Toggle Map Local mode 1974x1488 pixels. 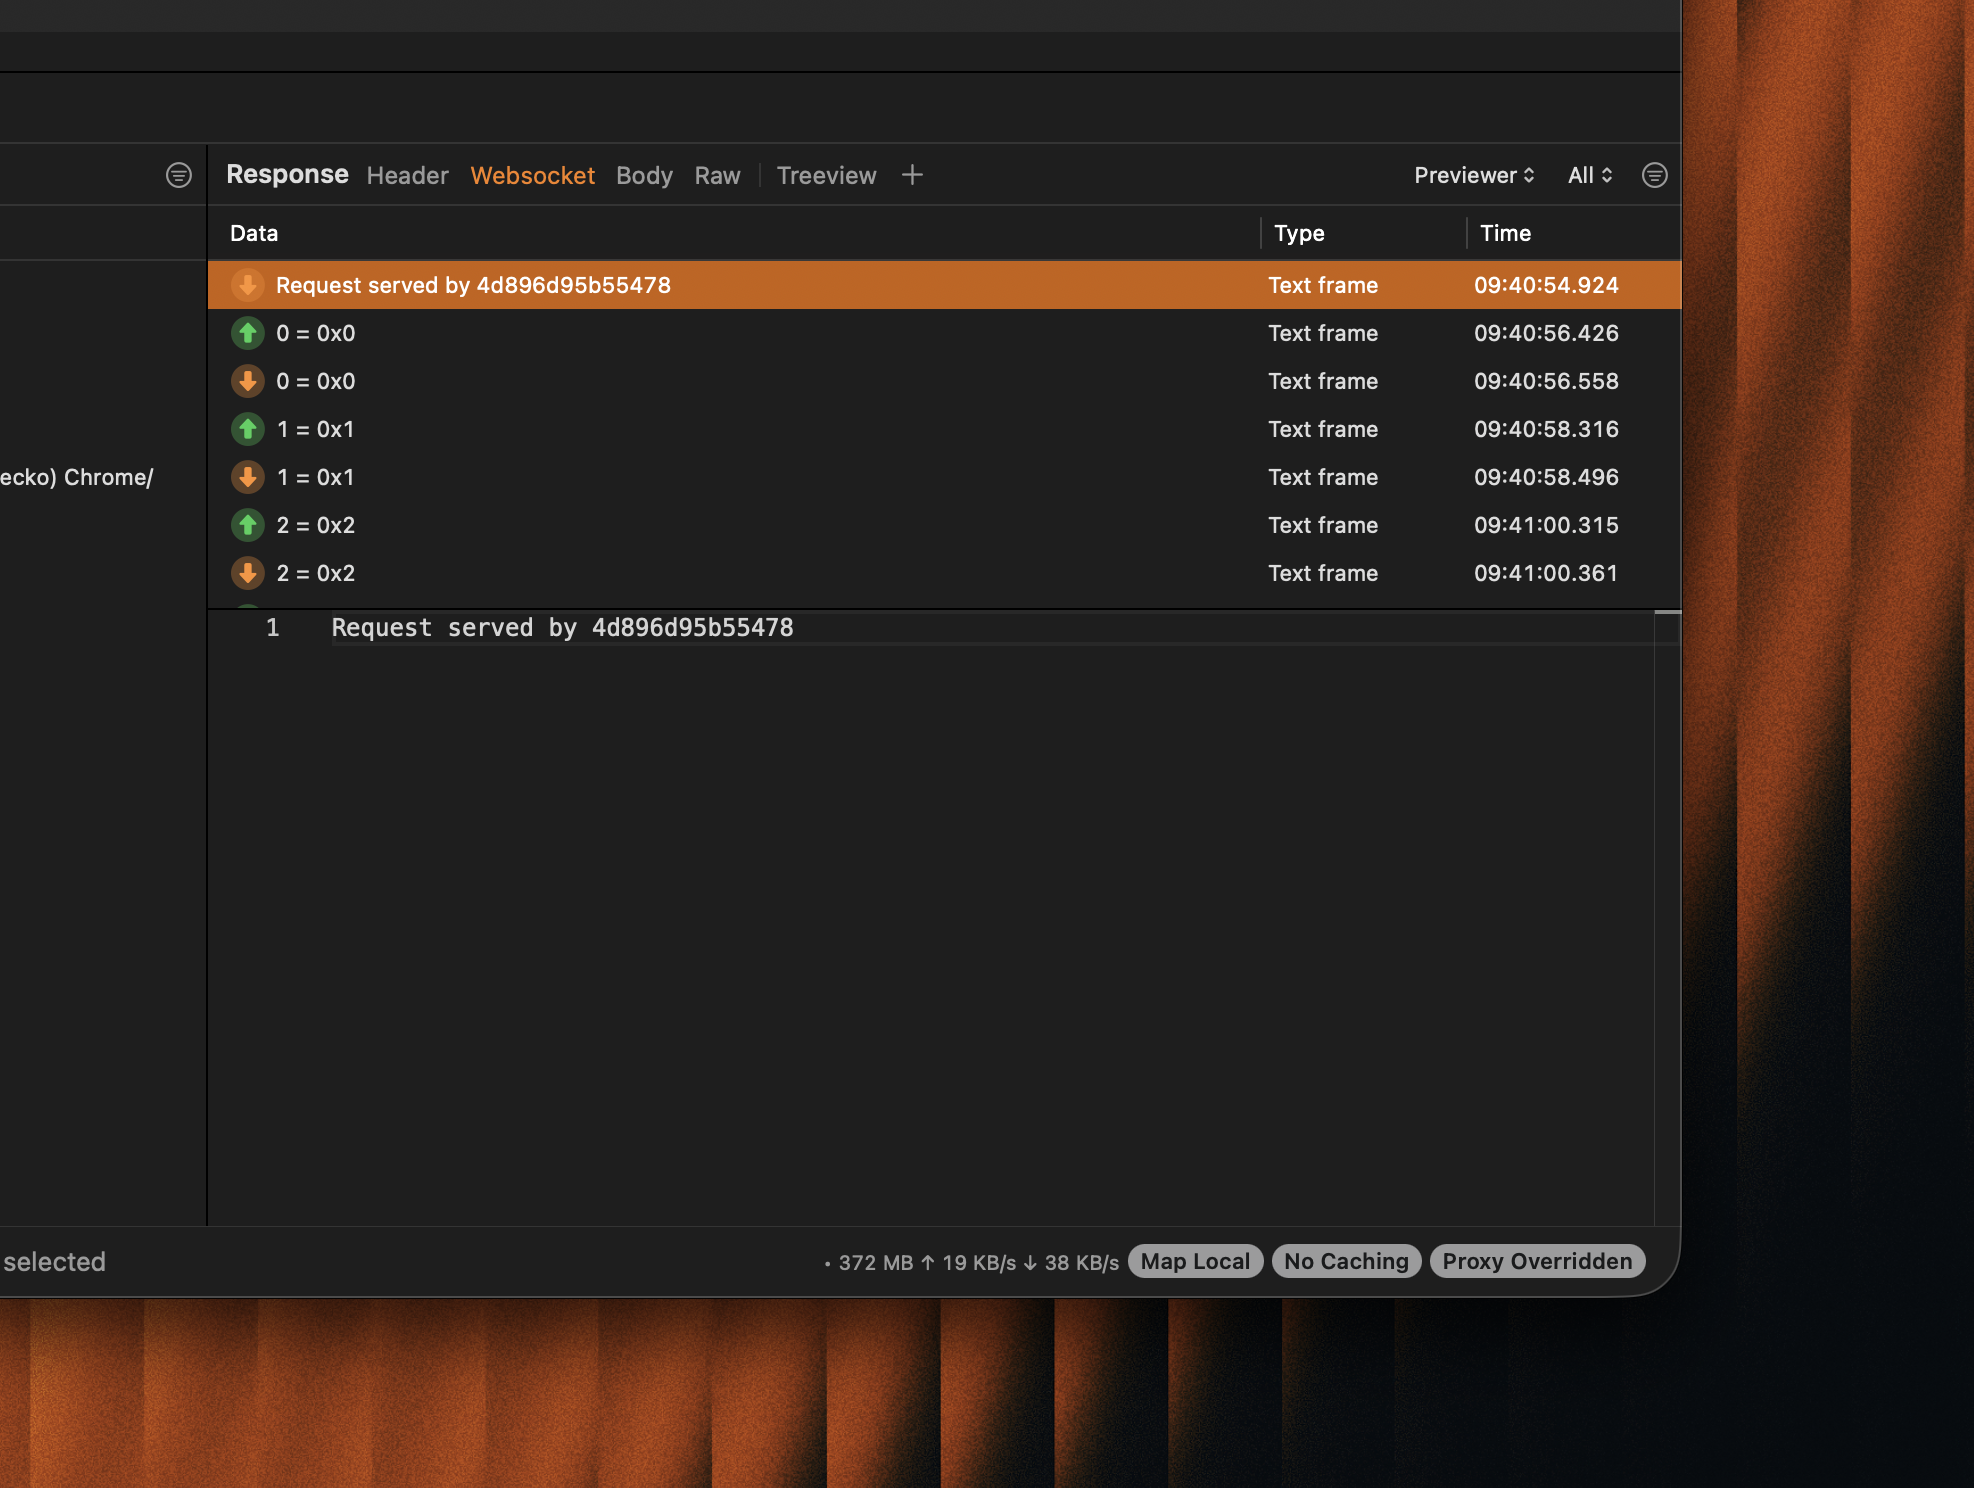1195,1261
